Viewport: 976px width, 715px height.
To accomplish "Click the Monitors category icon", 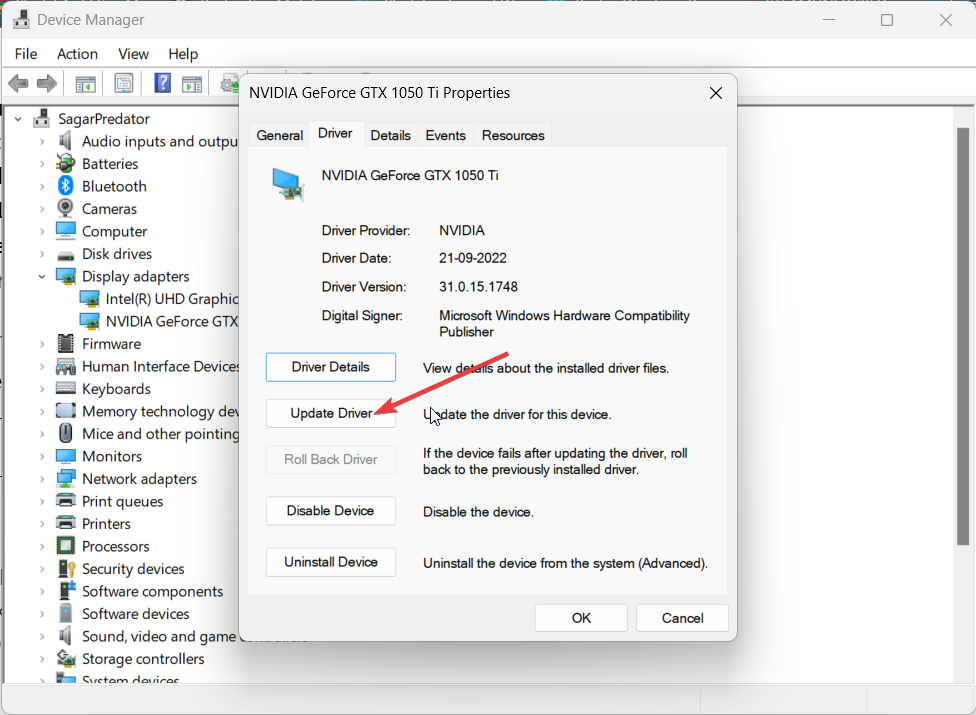I will pos(65,456).
